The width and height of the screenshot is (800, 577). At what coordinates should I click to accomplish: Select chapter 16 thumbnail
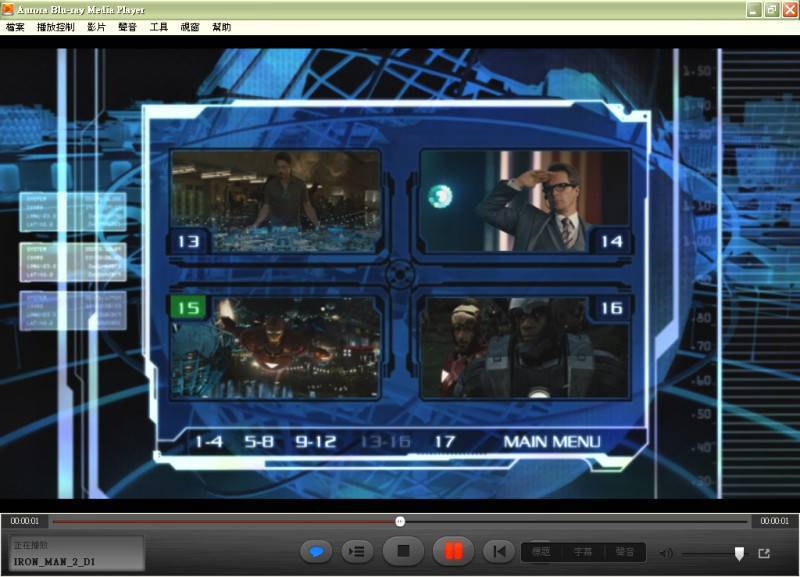tap(524, 347)
